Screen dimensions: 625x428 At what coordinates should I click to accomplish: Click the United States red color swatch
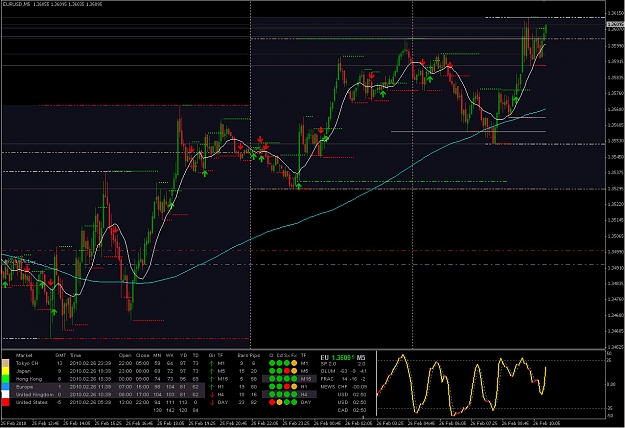(x=5, y=402)
